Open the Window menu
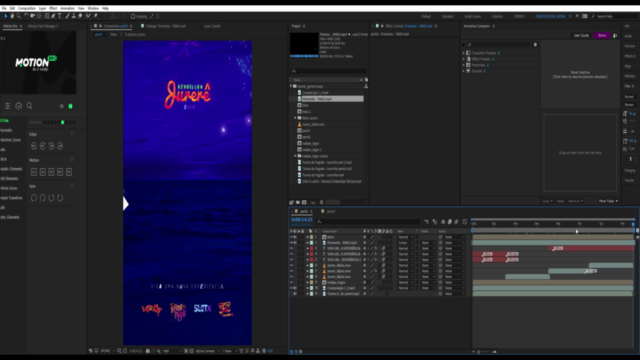 pyautogui.click(x=93, y=8)
